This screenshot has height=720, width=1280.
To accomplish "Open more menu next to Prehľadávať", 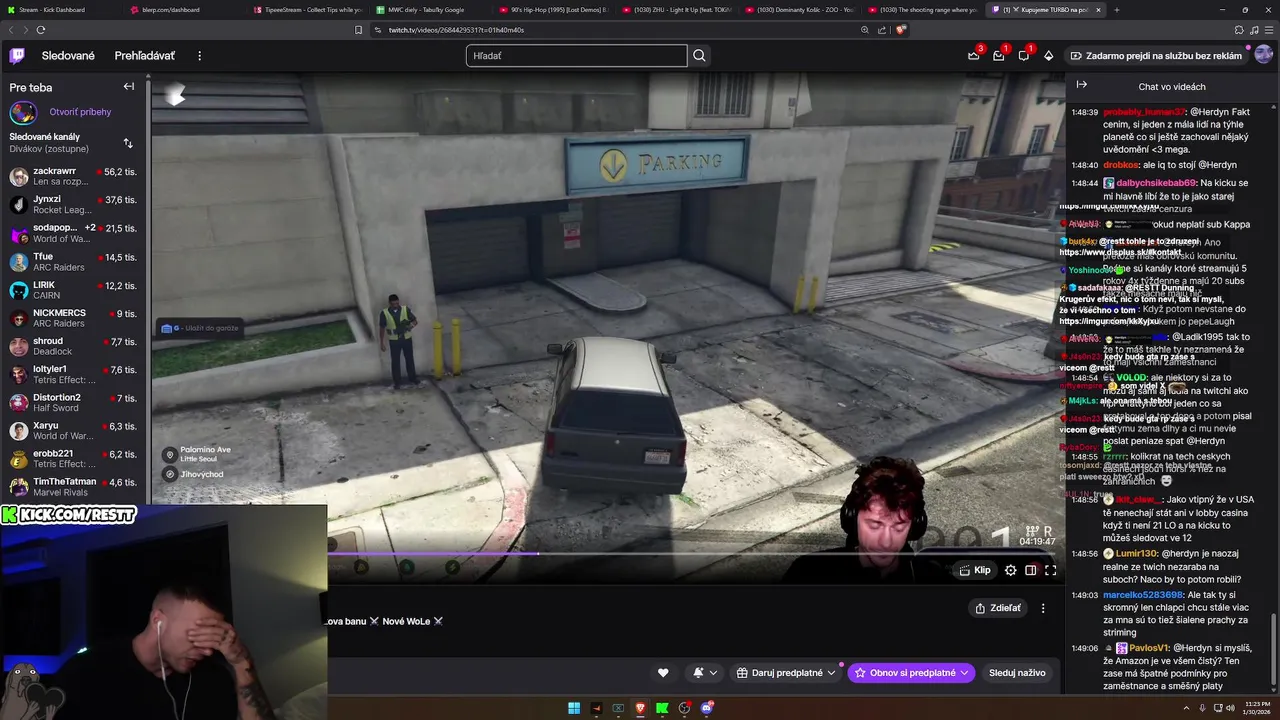I will [199, 56].
